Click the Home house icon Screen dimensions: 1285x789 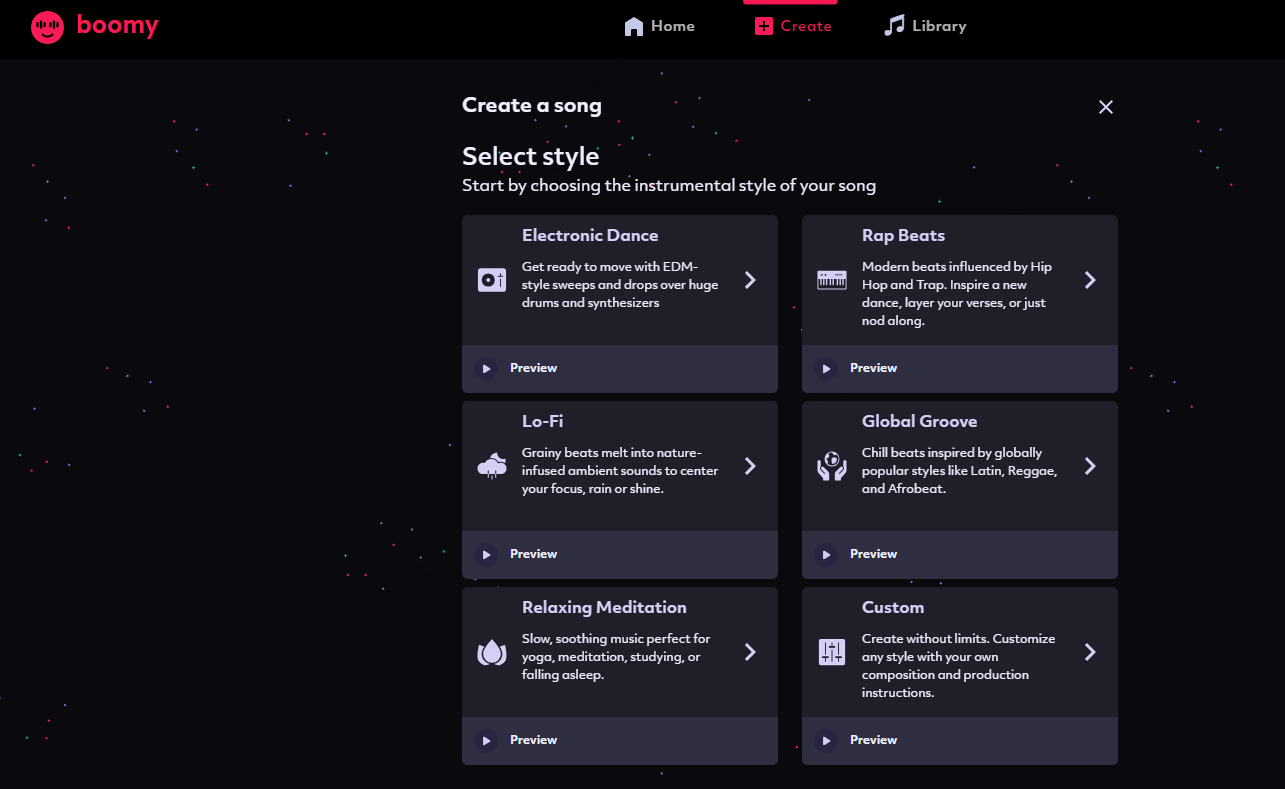pos(634,27)
